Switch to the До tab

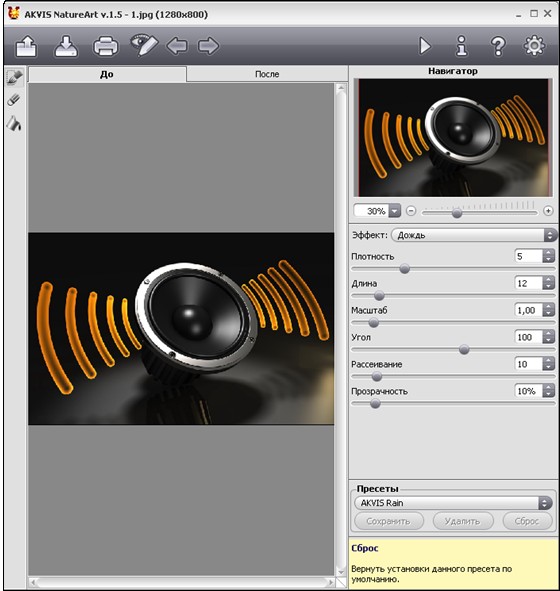tap(107, 74)
